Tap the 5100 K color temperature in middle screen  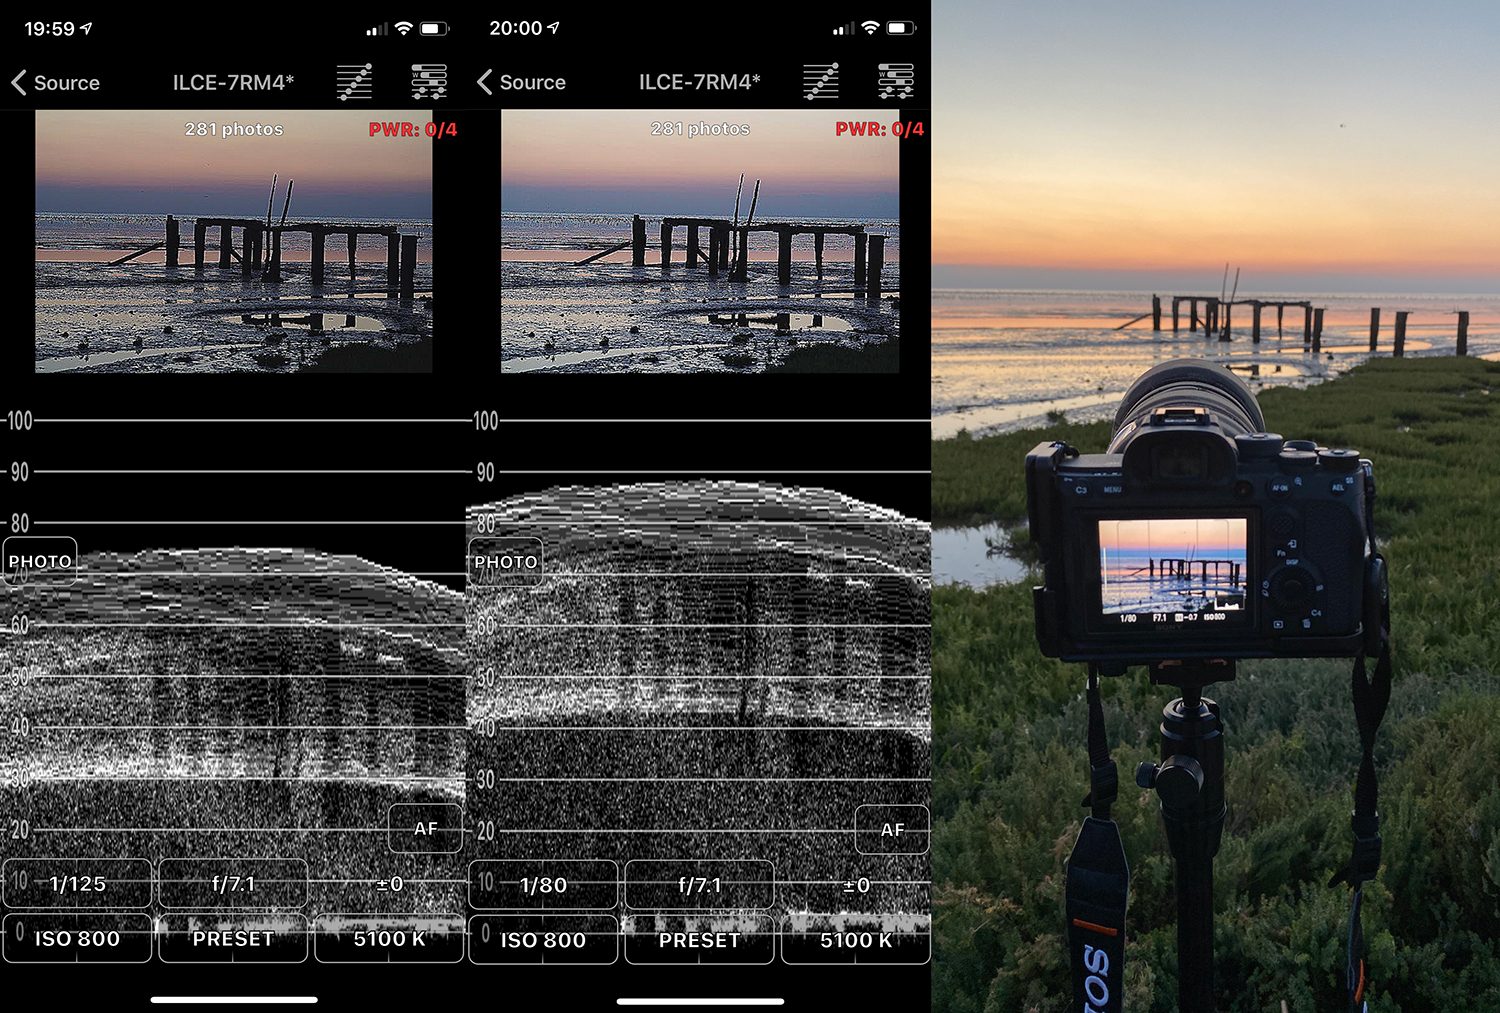(856, 939)
